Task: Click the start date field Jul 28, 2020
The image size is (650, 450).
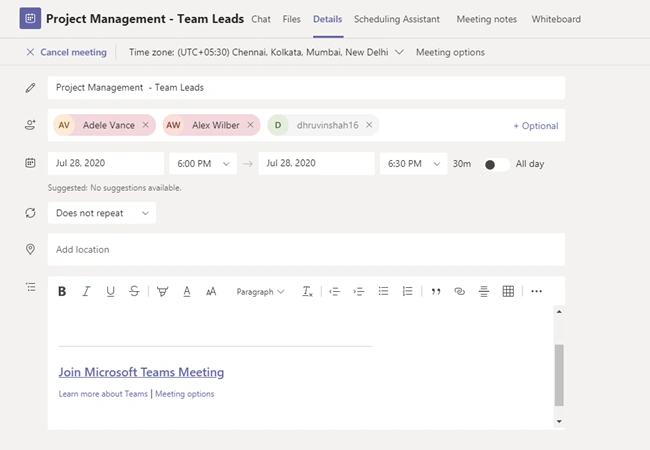Action: pos(106,163)
